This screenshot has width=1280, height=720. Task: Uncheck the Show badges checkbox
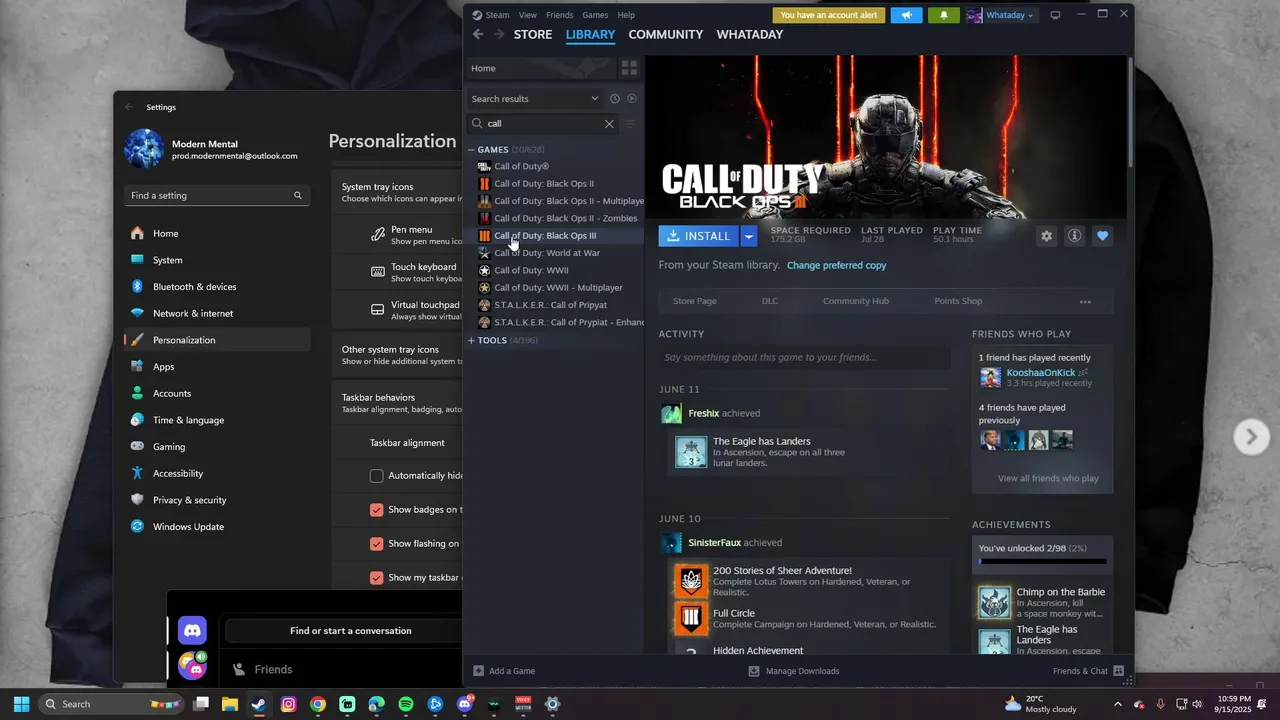tap(376, 510)
